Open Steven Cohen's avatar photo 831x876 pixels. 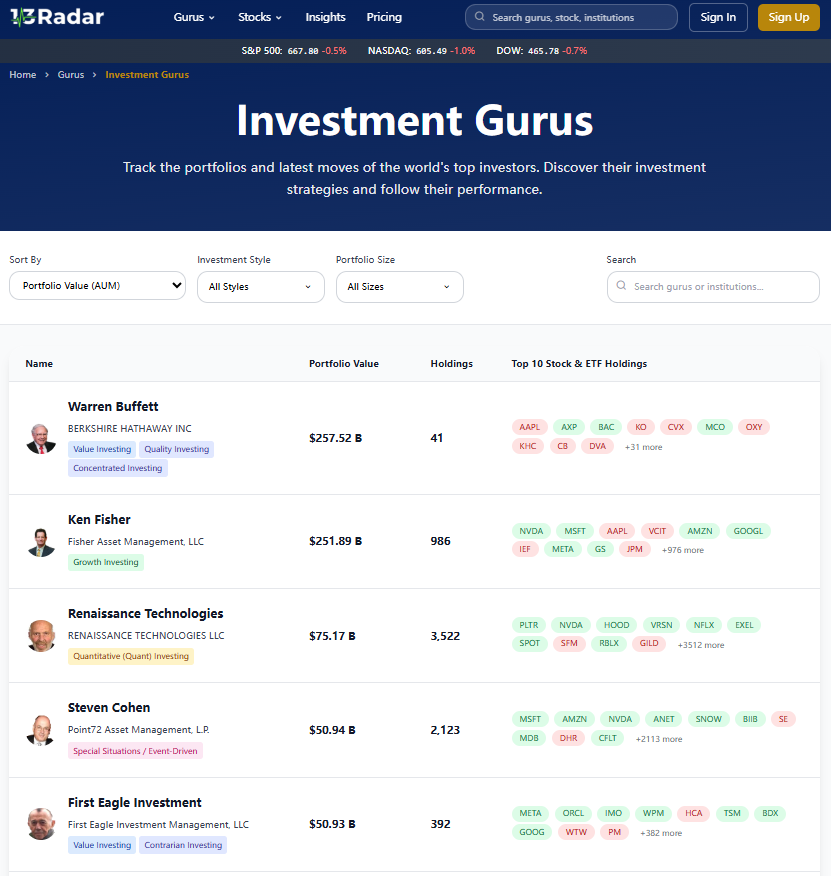coord(41,730)
